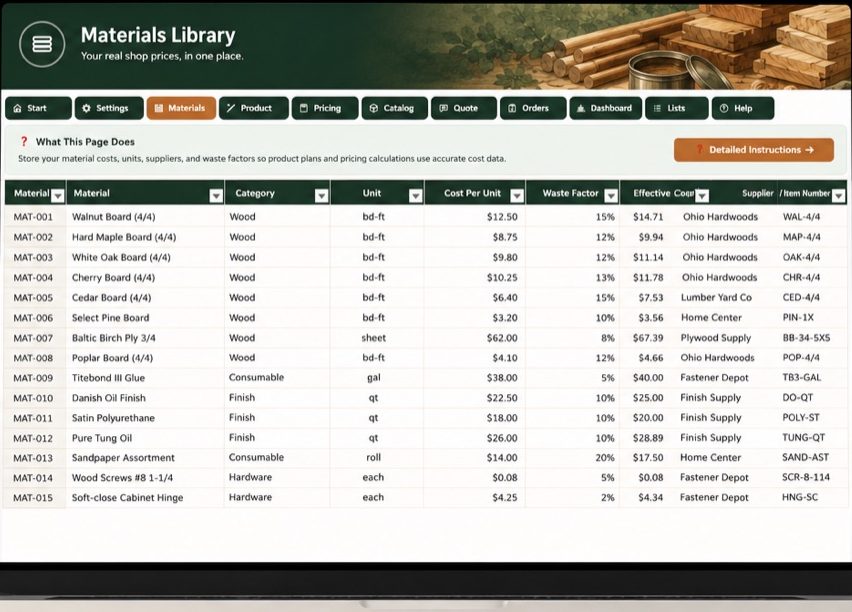
Task: Open the Unit column filter dropdown
Action: click(416, 196)
